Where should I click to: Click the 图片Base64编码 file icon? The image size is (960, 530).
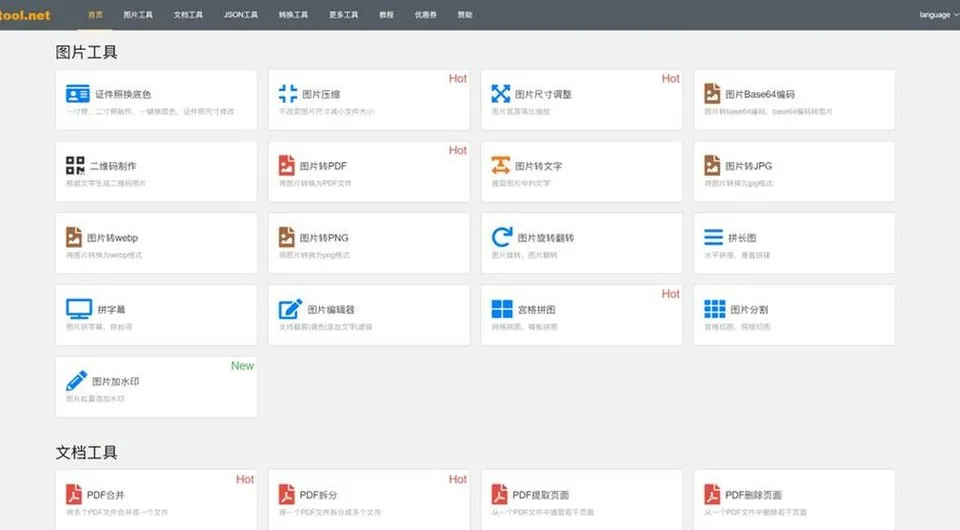[712, 94]
